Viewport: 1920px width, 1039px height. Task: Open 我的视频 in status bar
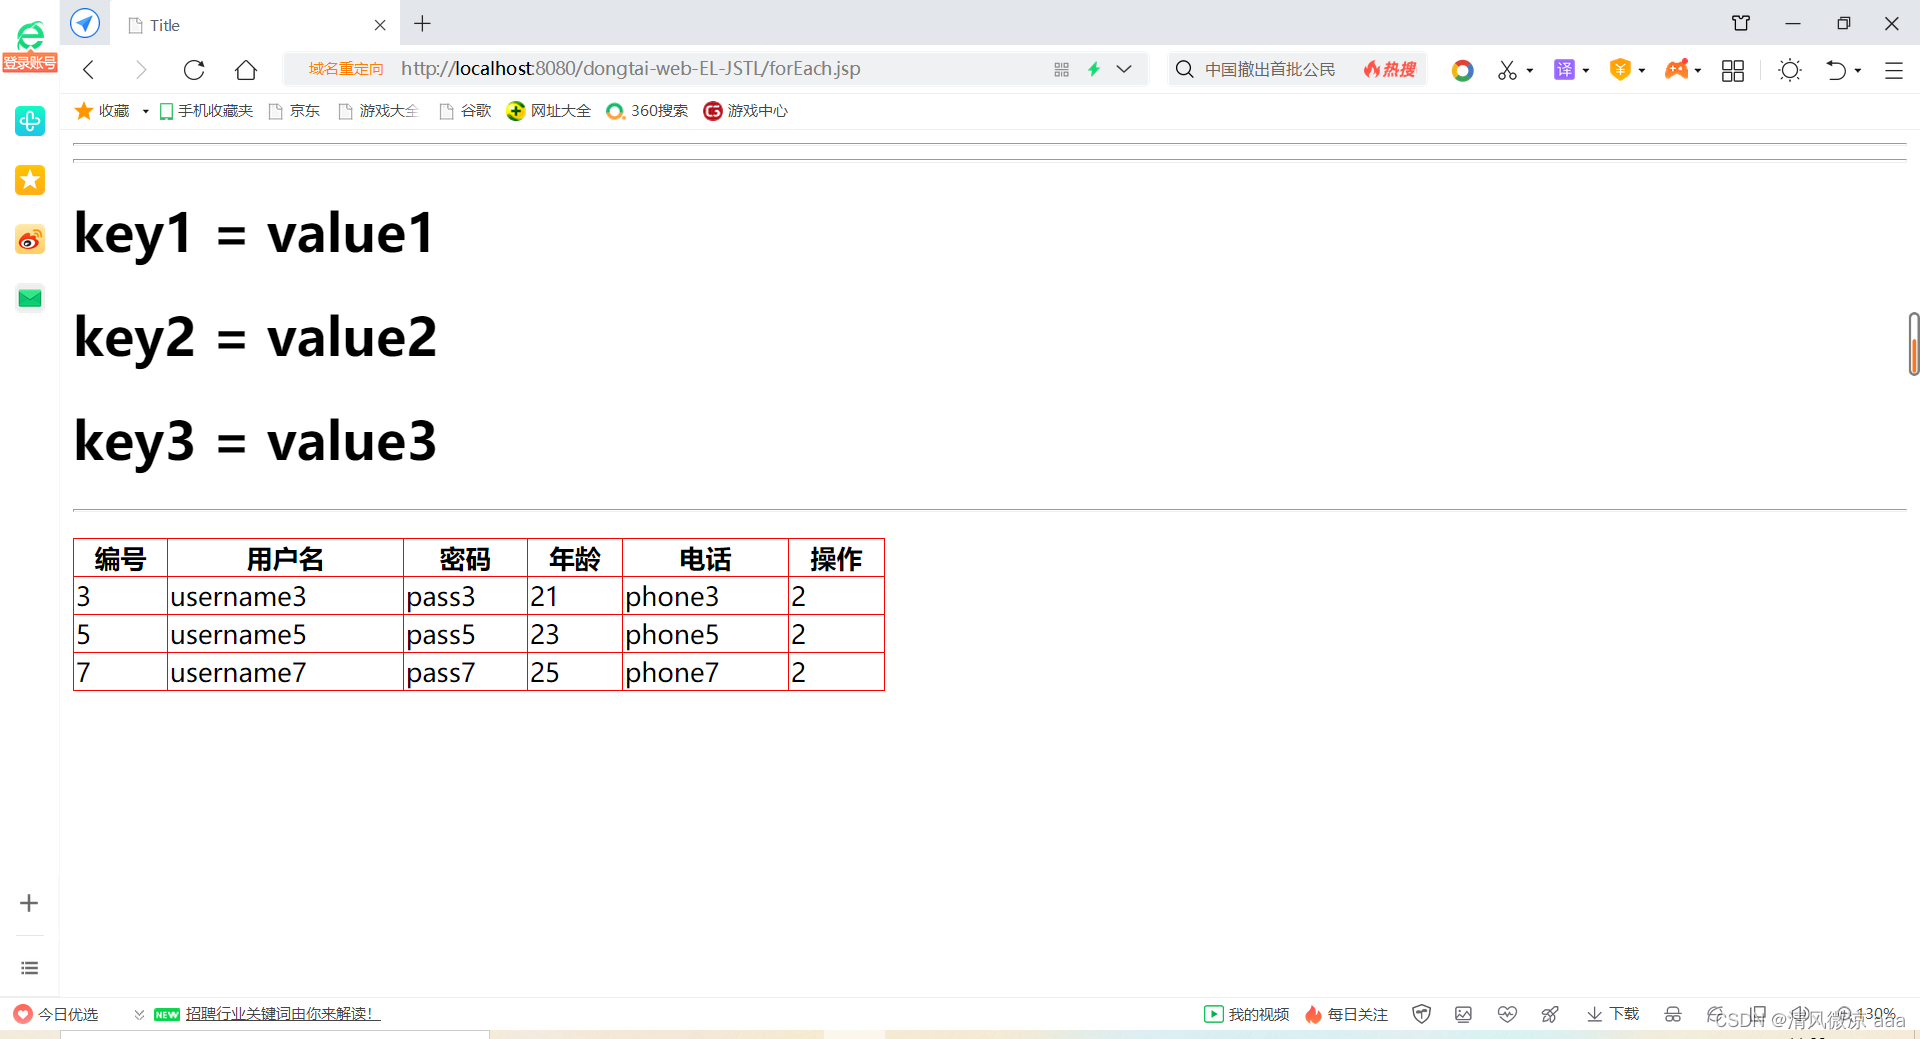[x=1246, y=1014]
